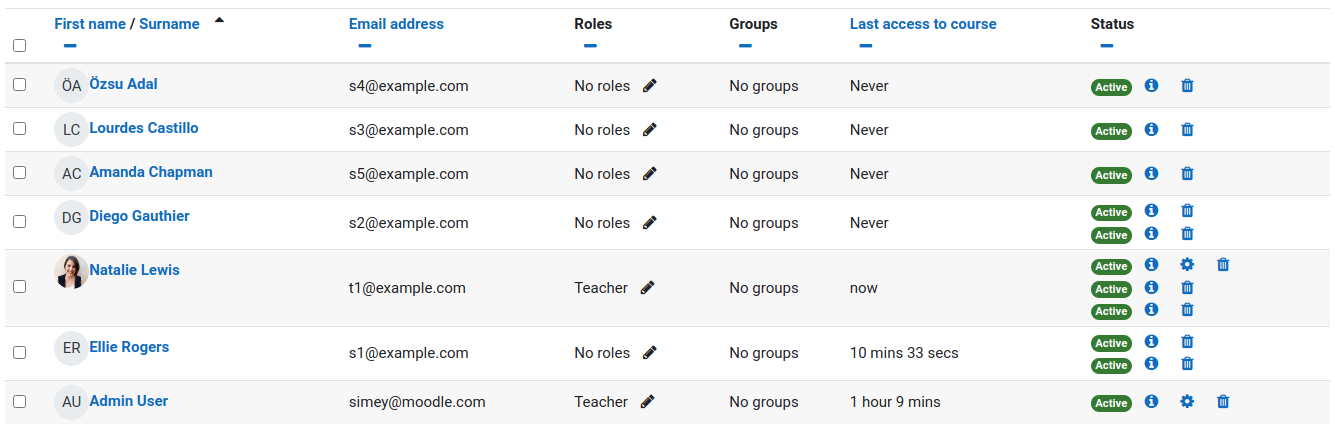Select Diego Gauthier row checkbox
Image resolution: width=1335 pixels, height=432 pixels.
[19, 216]
